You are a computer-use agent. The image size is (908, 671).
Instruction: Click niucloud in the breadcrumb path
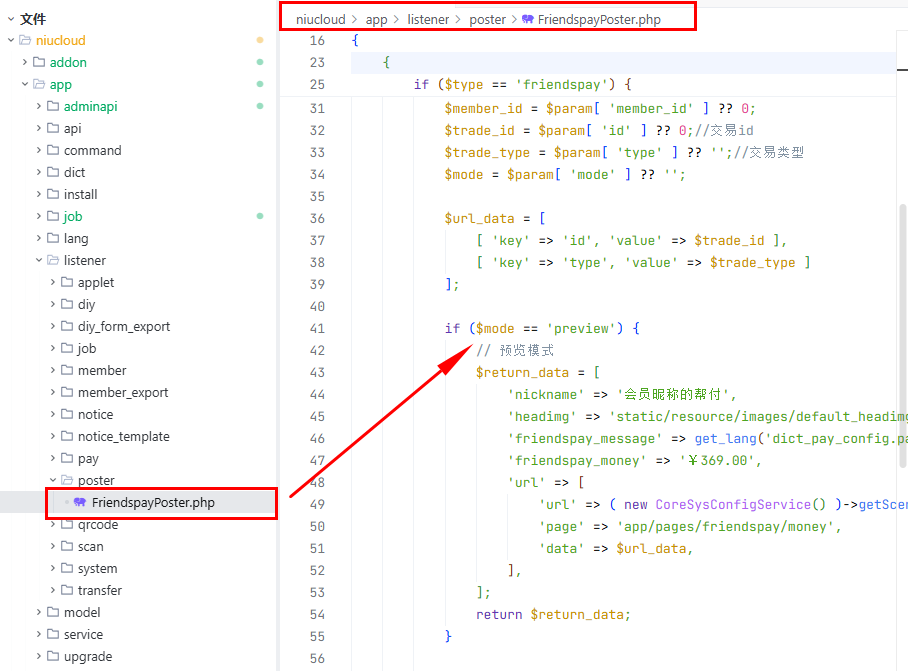tap(320, 19)
